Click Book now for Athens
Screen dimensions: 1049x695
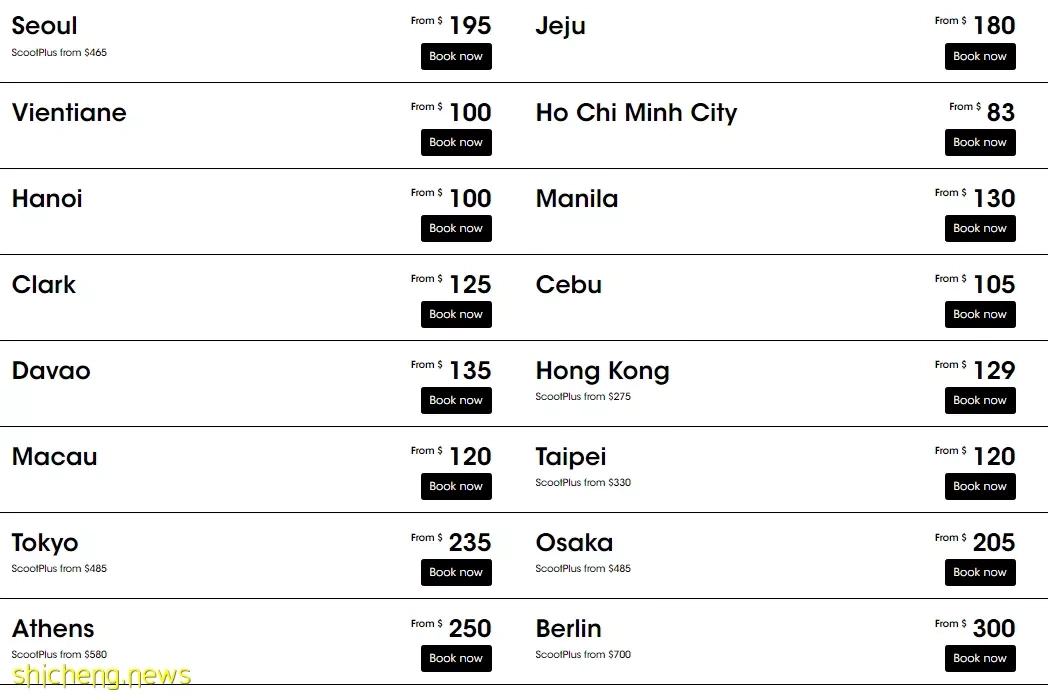pyautogui.click(x=456, y=658)
